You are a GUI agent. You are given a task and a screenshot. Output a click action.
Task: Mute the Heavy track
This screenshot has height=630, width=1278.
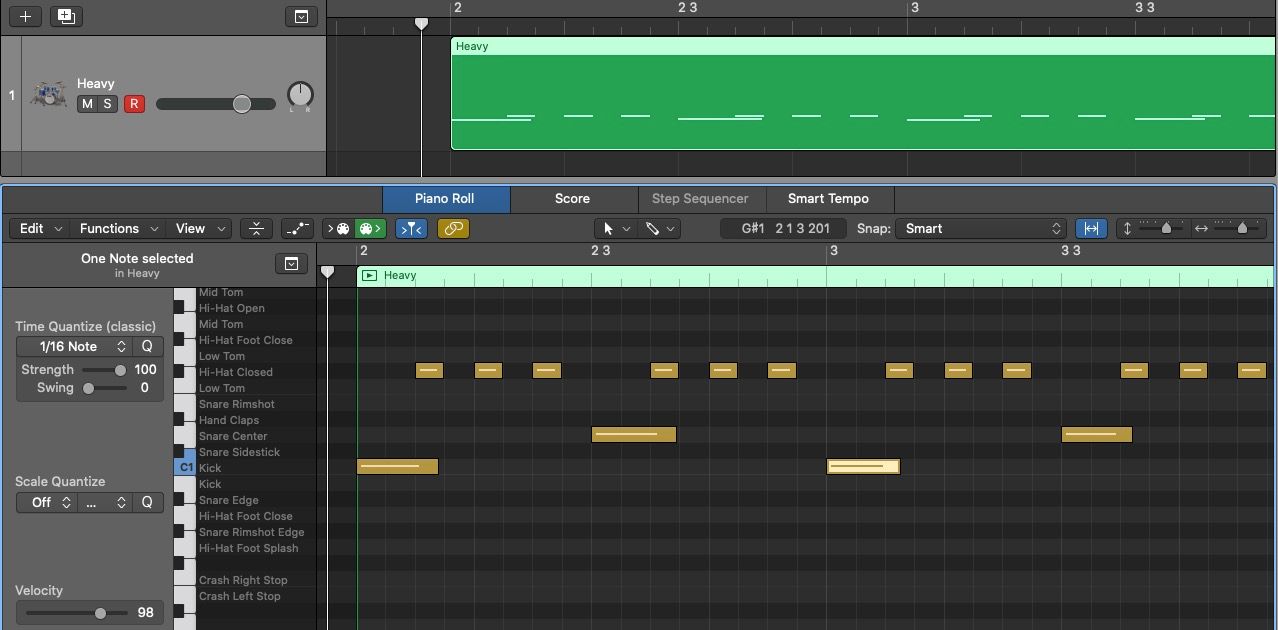point(87,104)
